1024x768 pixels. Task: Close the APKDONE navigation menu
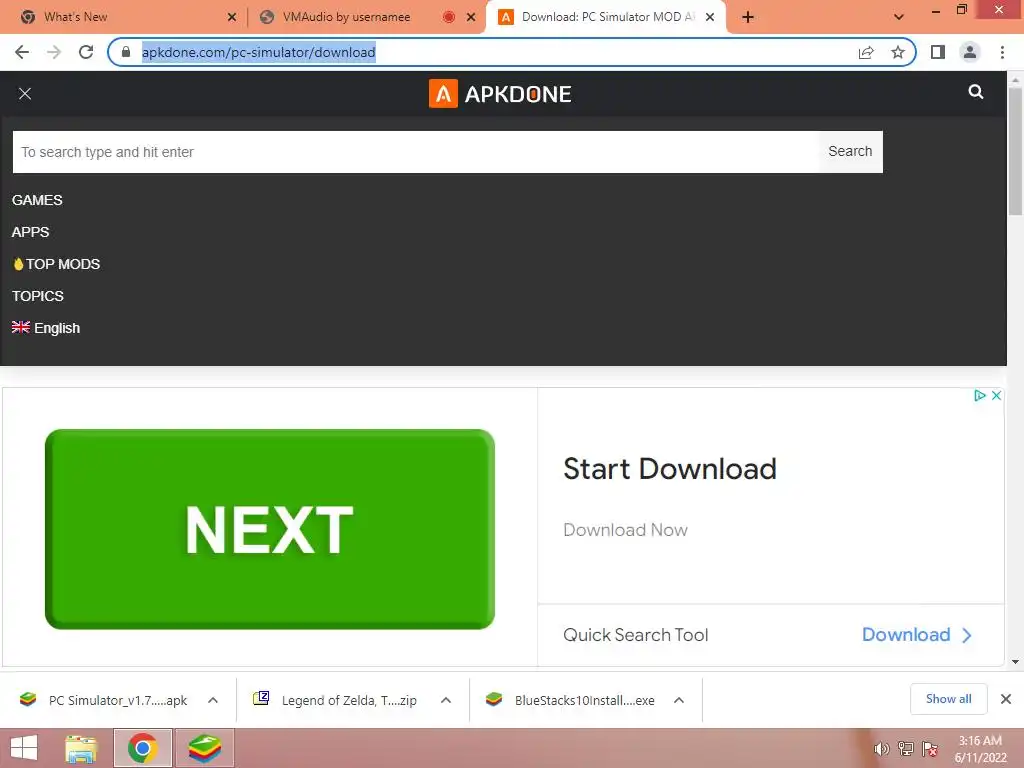click(25, 93)
